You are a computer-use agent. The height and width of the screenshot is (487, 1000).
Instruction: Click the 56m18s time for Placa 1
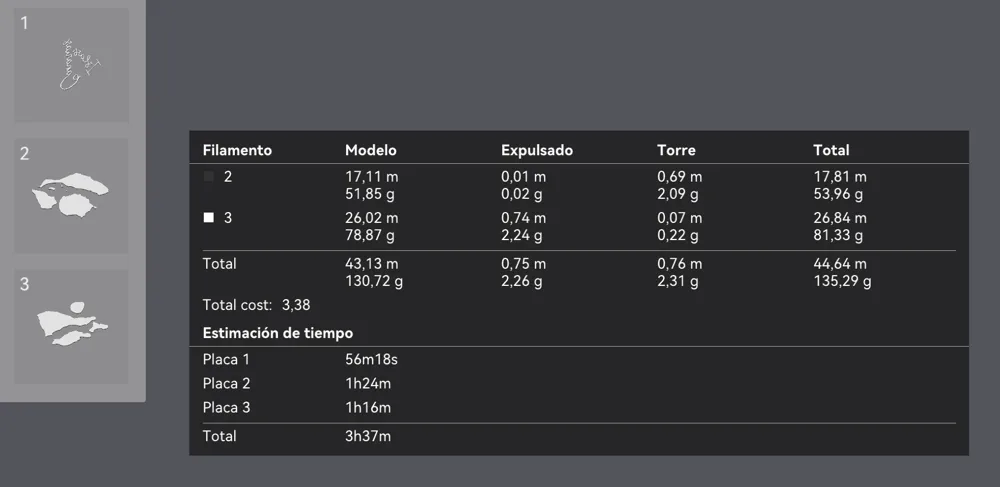point(371,360)
